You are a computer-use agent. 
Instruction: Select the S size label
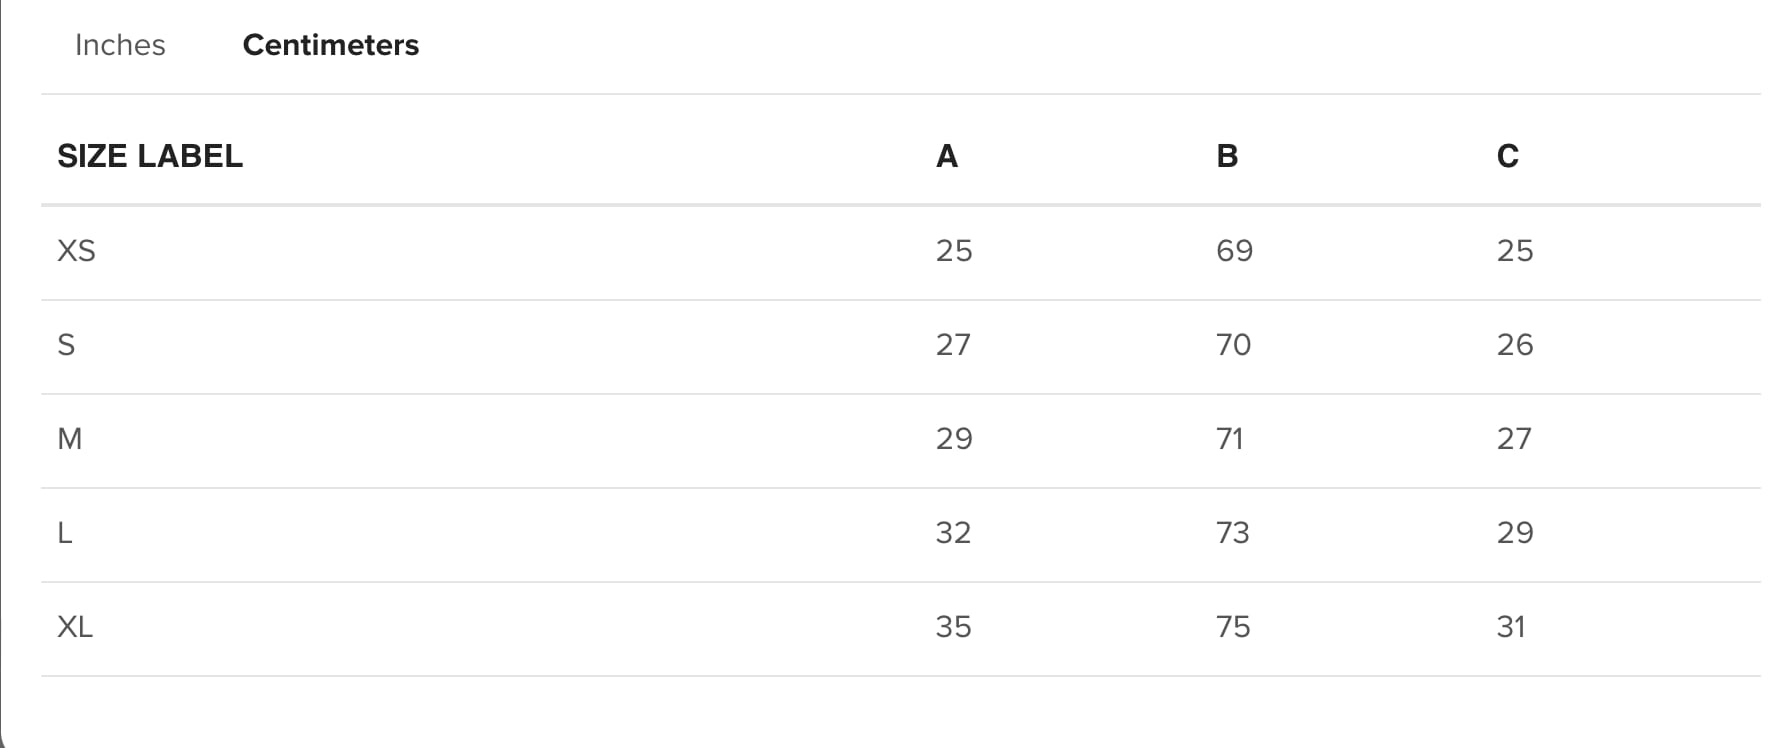coord(66,345)
